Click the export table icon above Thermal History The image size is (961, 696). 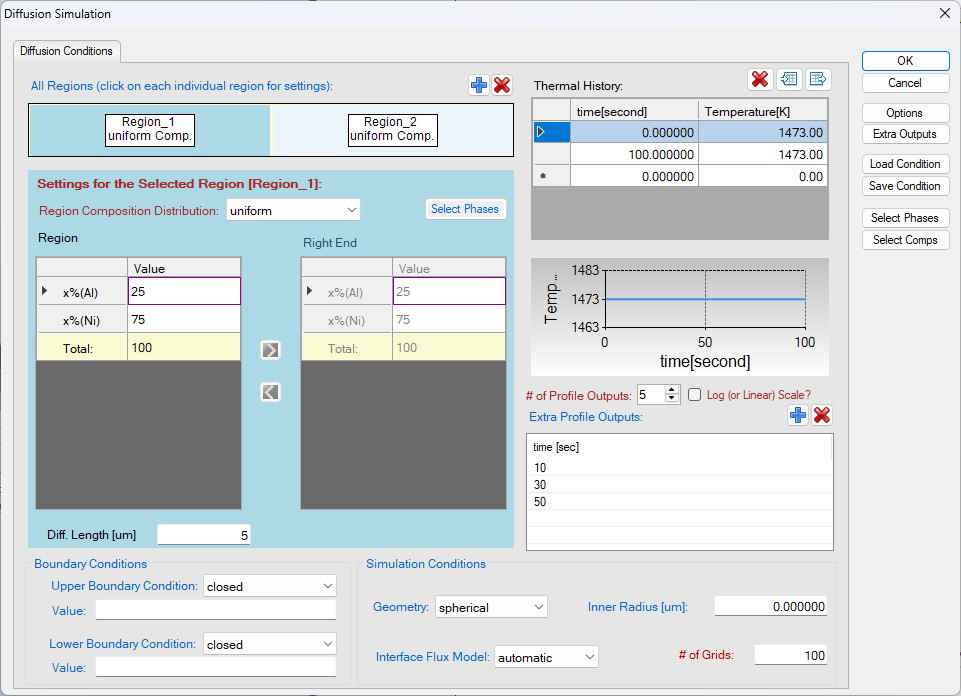pyautogui.click(x=818, y=79)
